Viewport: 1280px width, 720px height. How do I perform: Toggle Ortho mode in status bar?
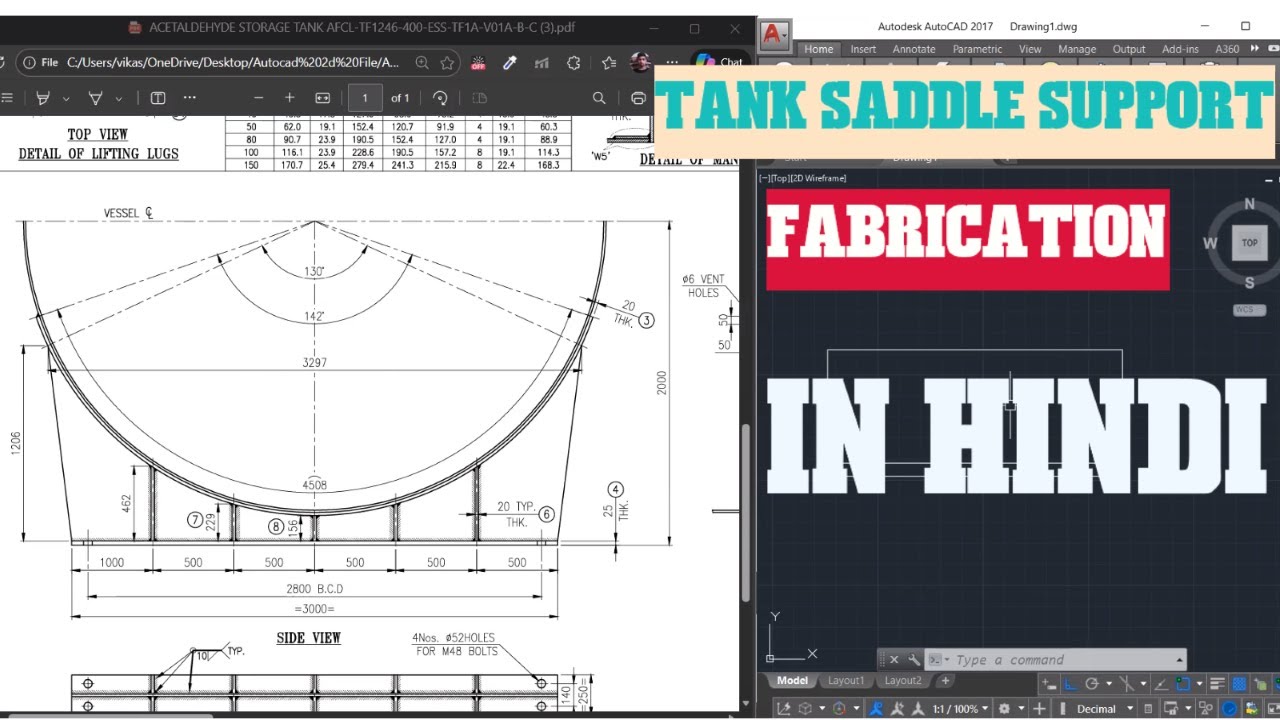click(x=1071, y=684)
